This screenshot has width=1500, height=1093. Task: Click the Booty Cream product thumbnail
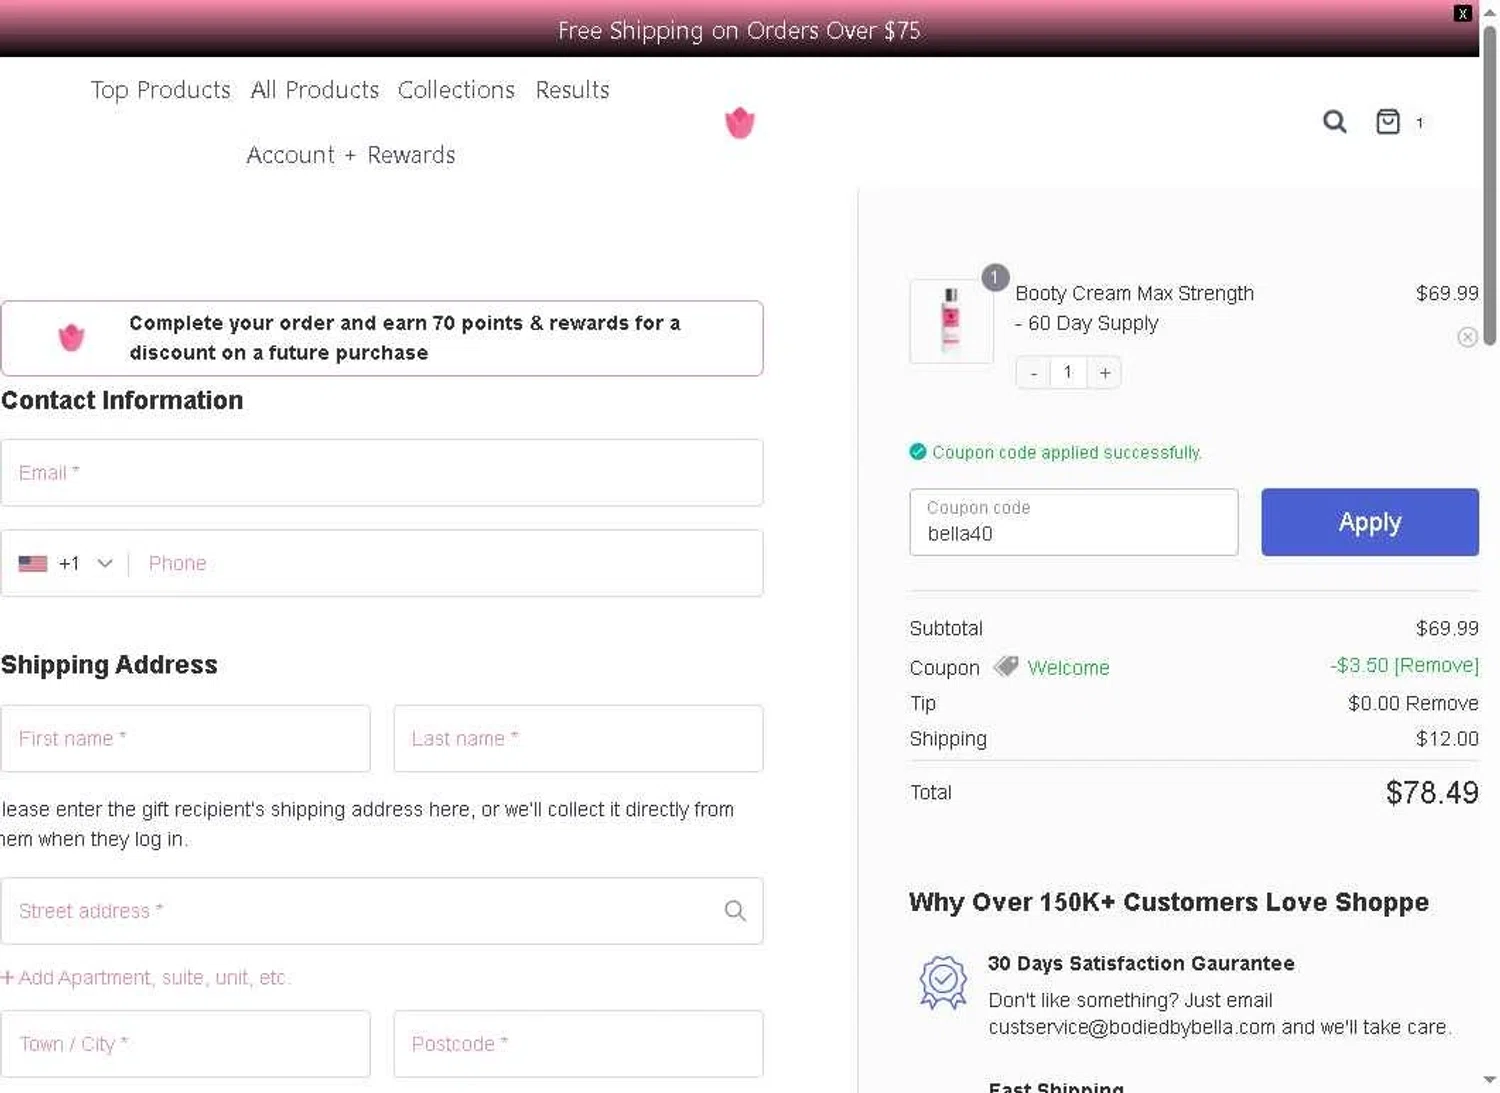click(x=951, y=321)
